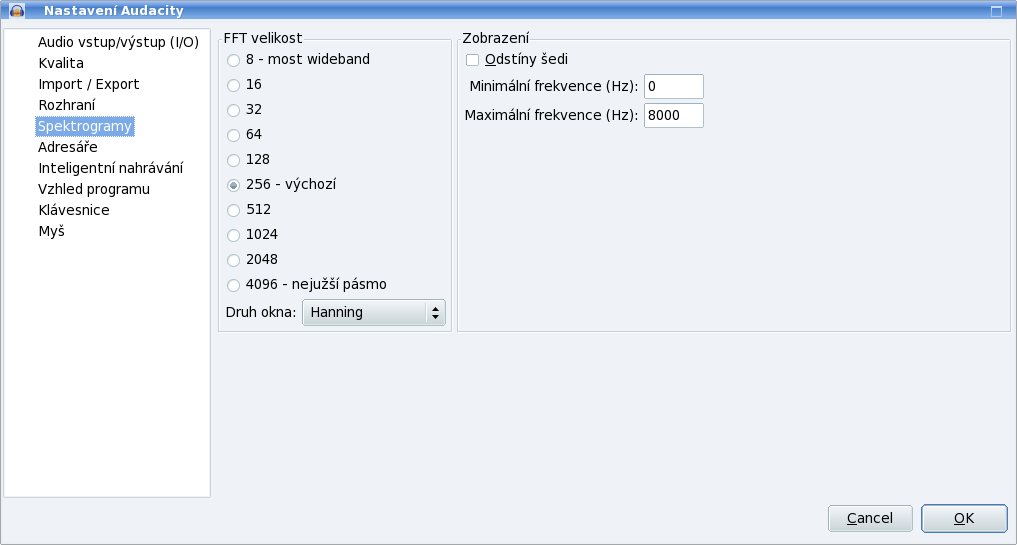Select FFT size 2048

click(233, 260)
